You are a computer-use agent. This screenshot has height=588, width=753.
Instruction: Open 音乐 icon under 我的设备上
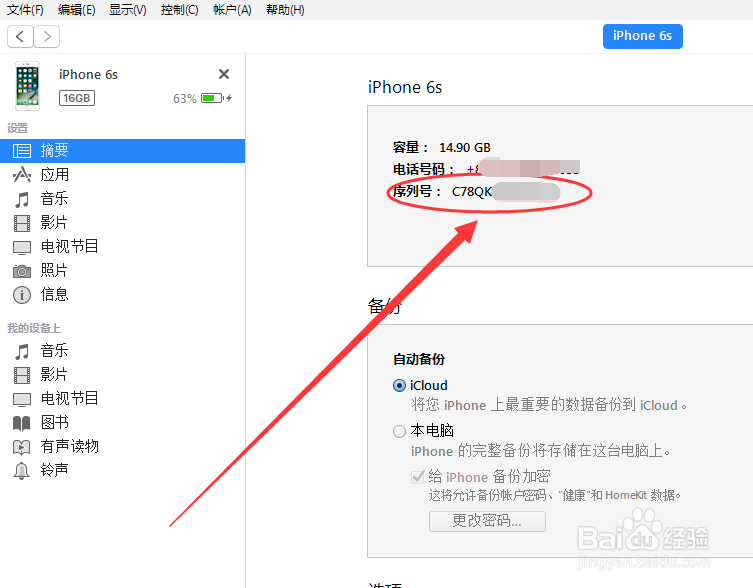[22, 351]
